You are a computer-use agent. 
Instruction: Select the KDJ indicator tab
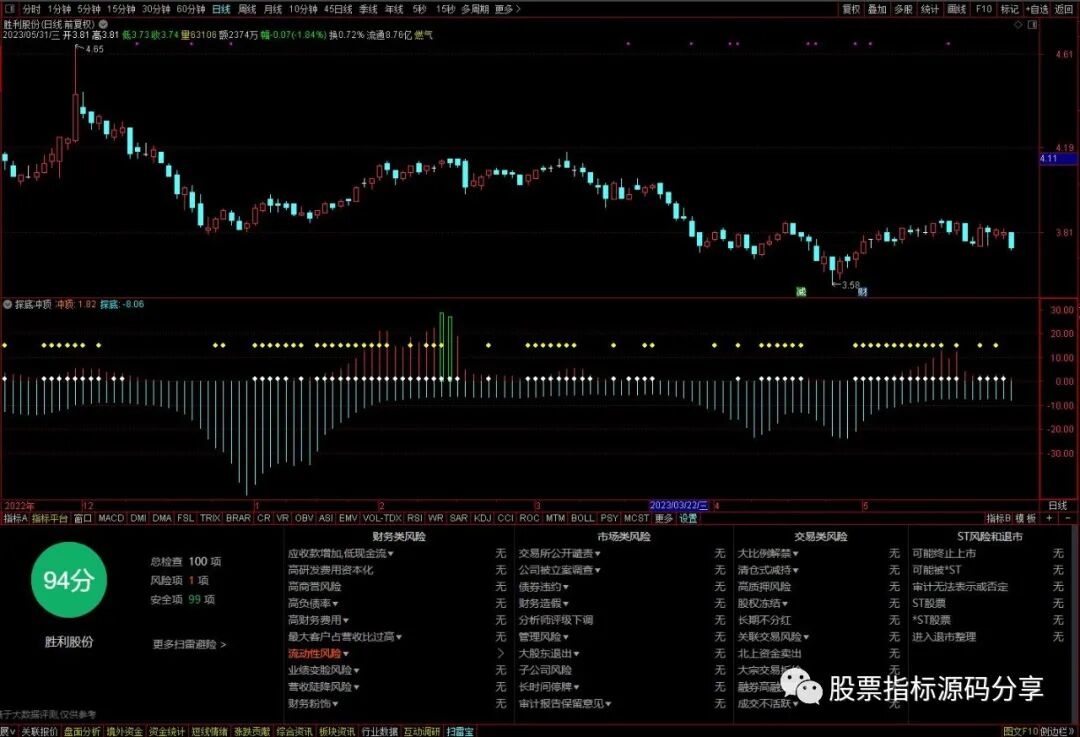pos(482,518)
